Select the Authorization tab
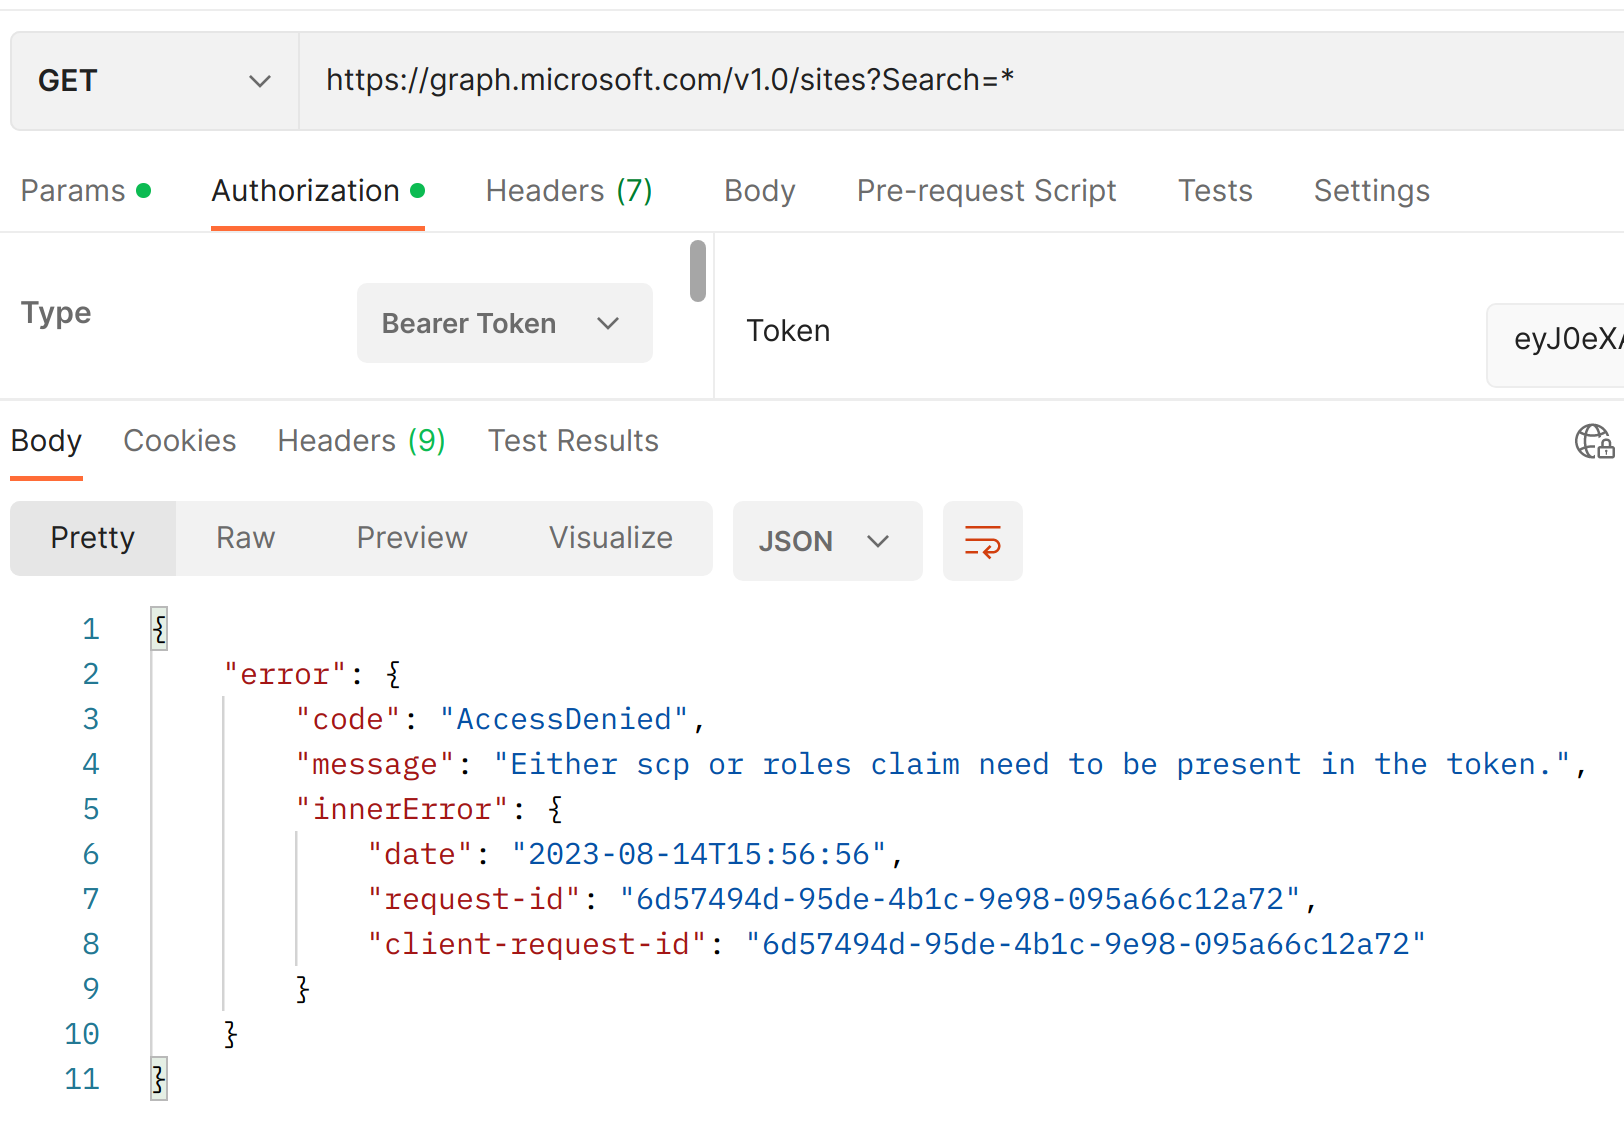Screen dimensions: 1624x1130 318,191
